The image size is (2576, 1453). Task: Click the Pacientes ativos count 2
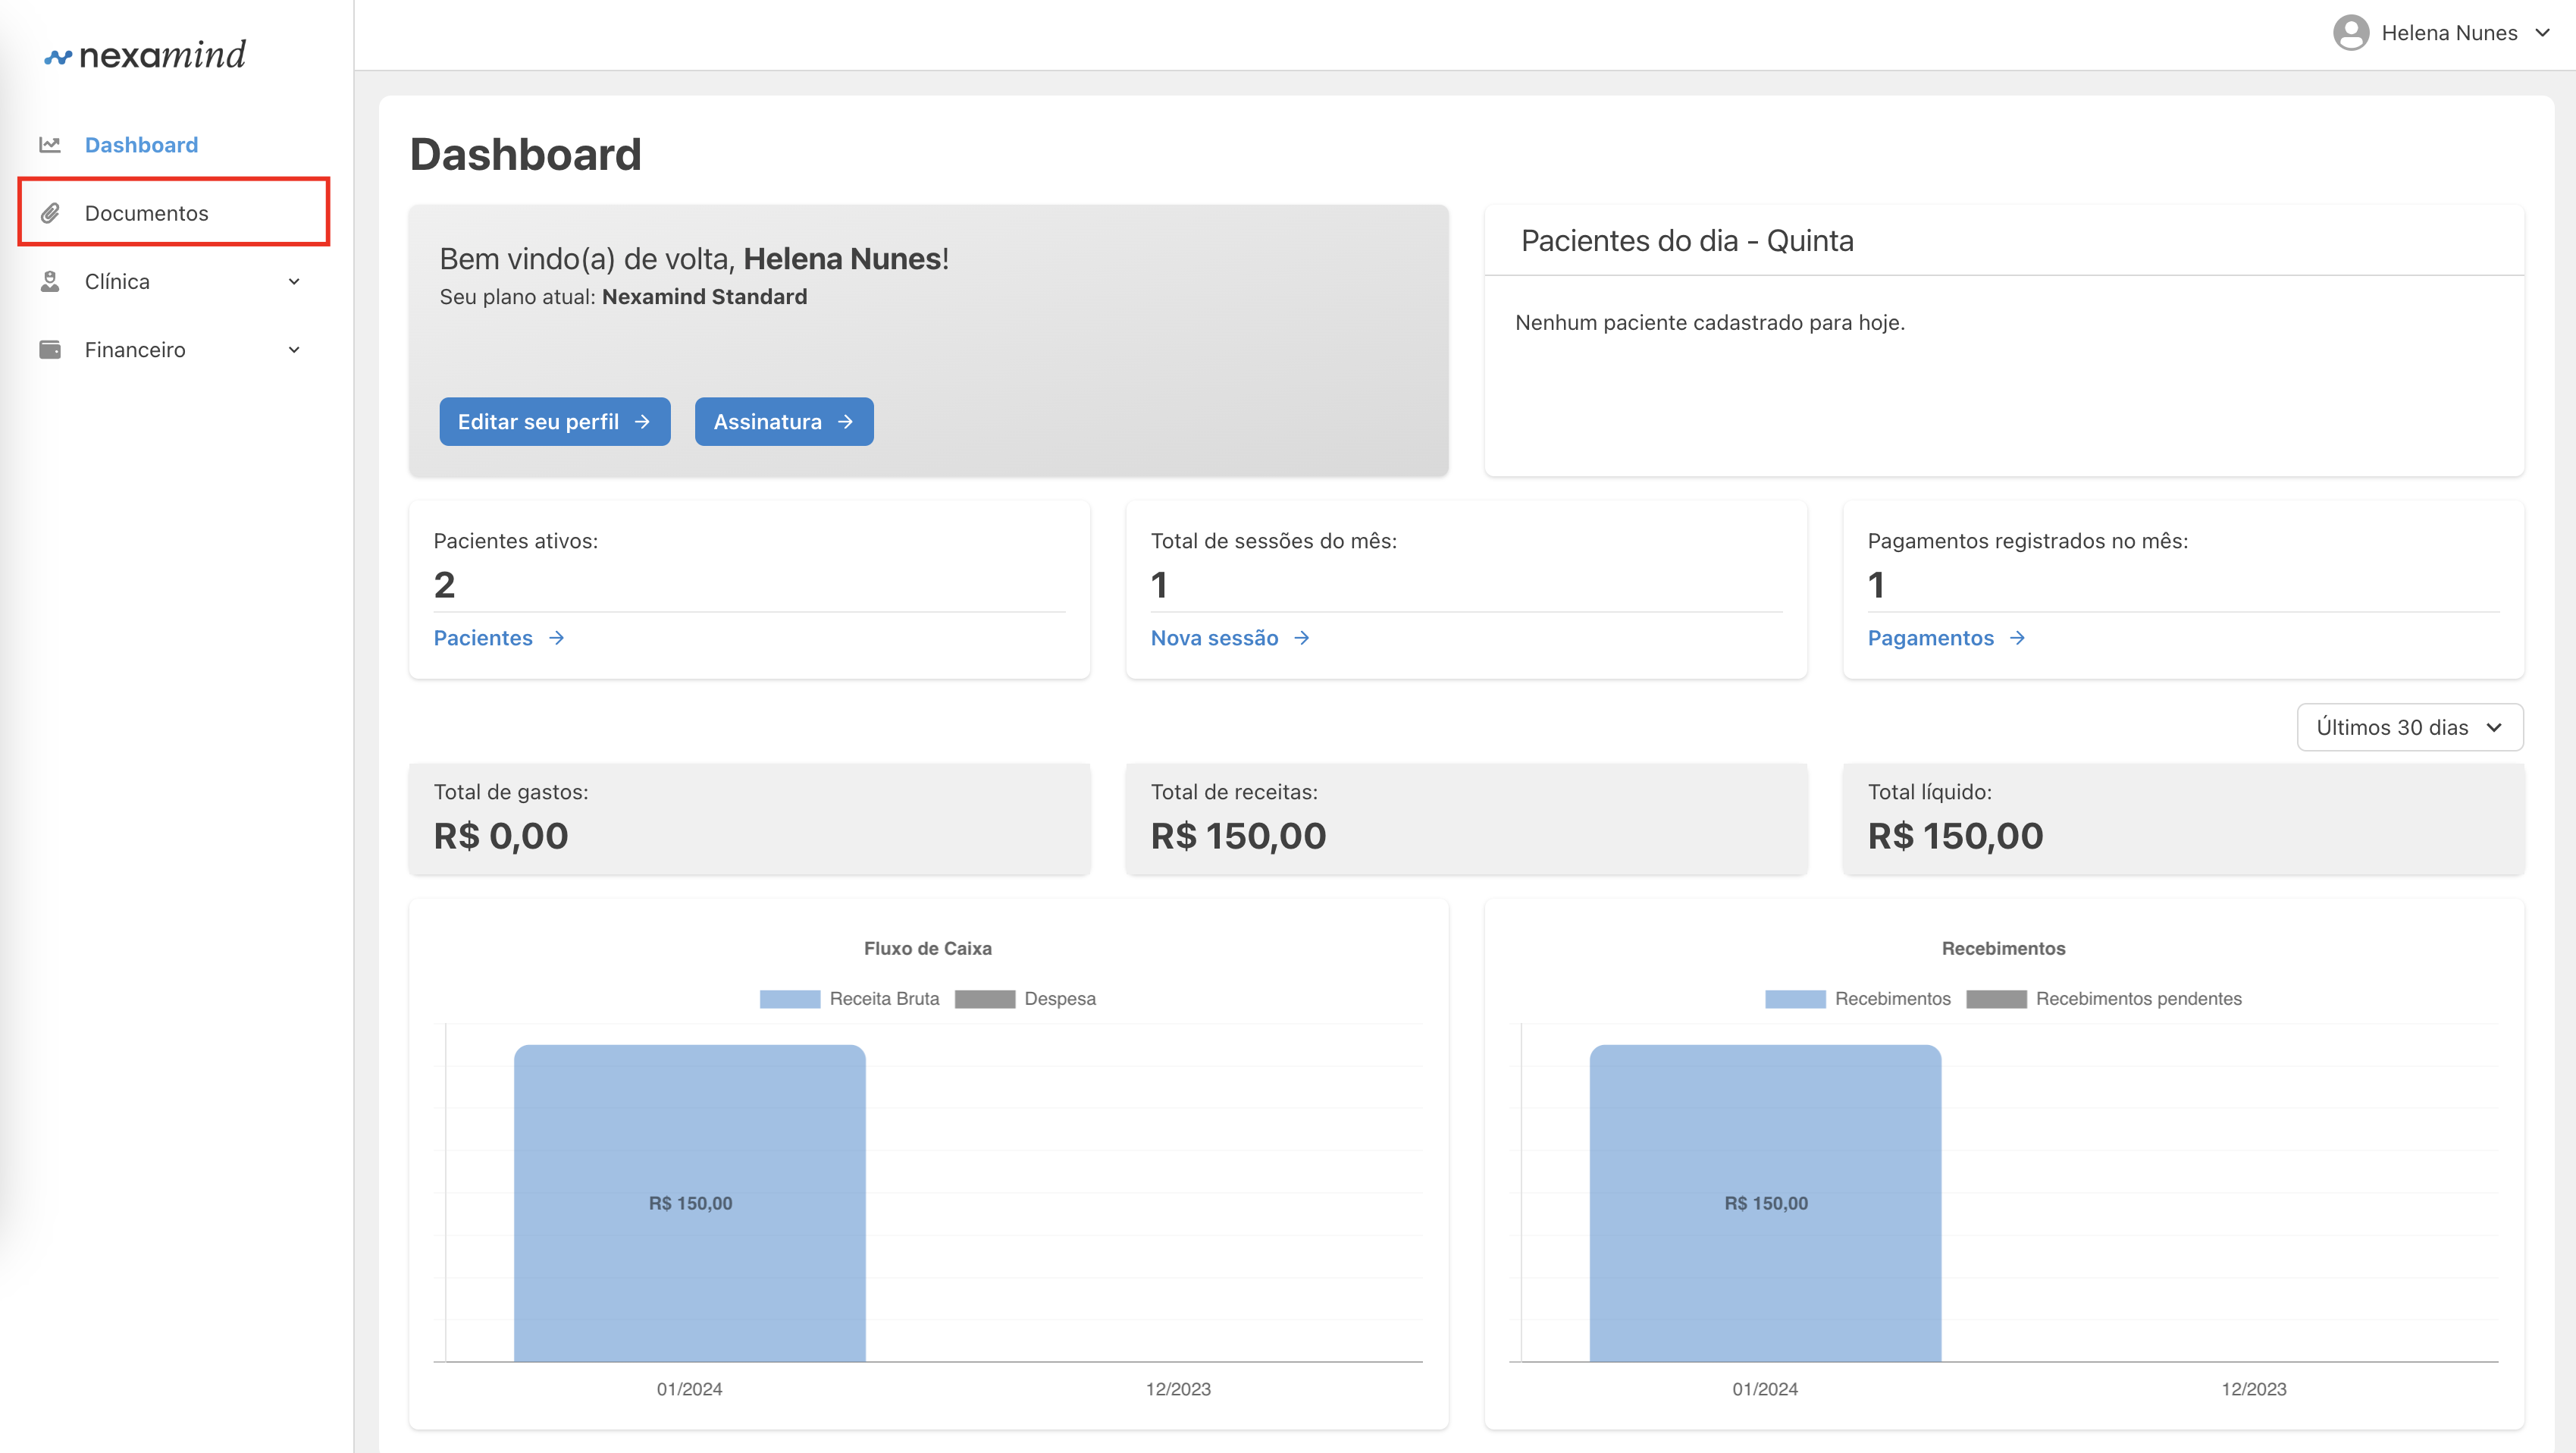tap(445, 585)
